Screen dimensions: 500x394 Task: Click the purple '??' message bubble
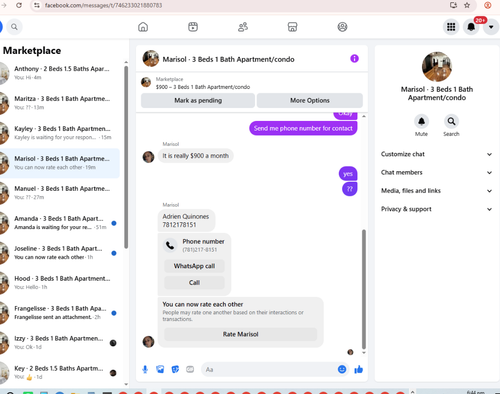pos(350,189)
